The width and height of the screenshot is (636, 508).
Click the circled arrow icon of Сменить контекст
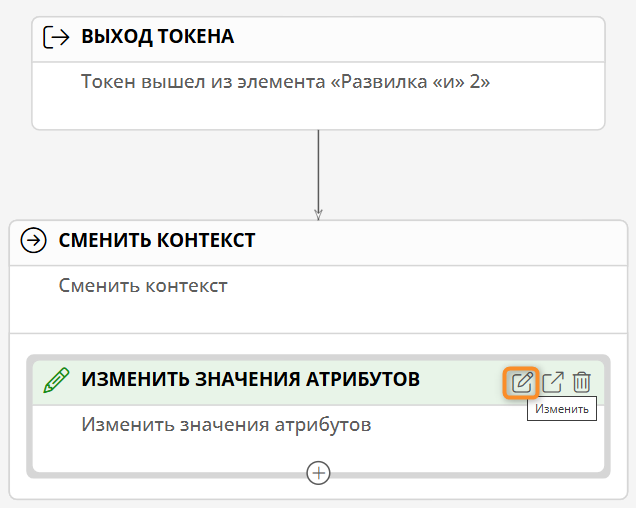click(x=34, y=240)
